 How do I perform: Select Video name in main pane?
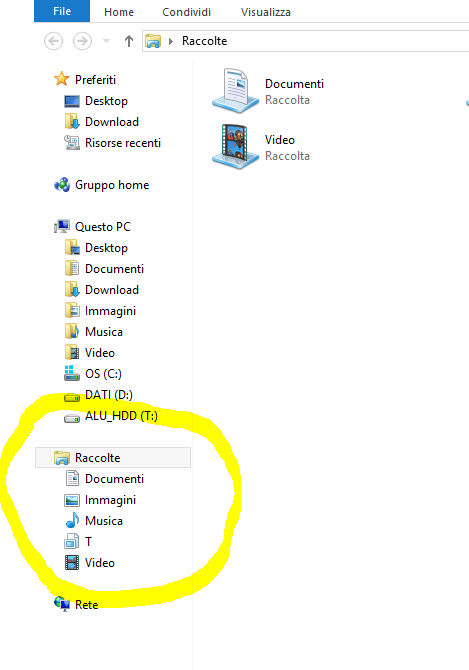(x=280, y=140)
